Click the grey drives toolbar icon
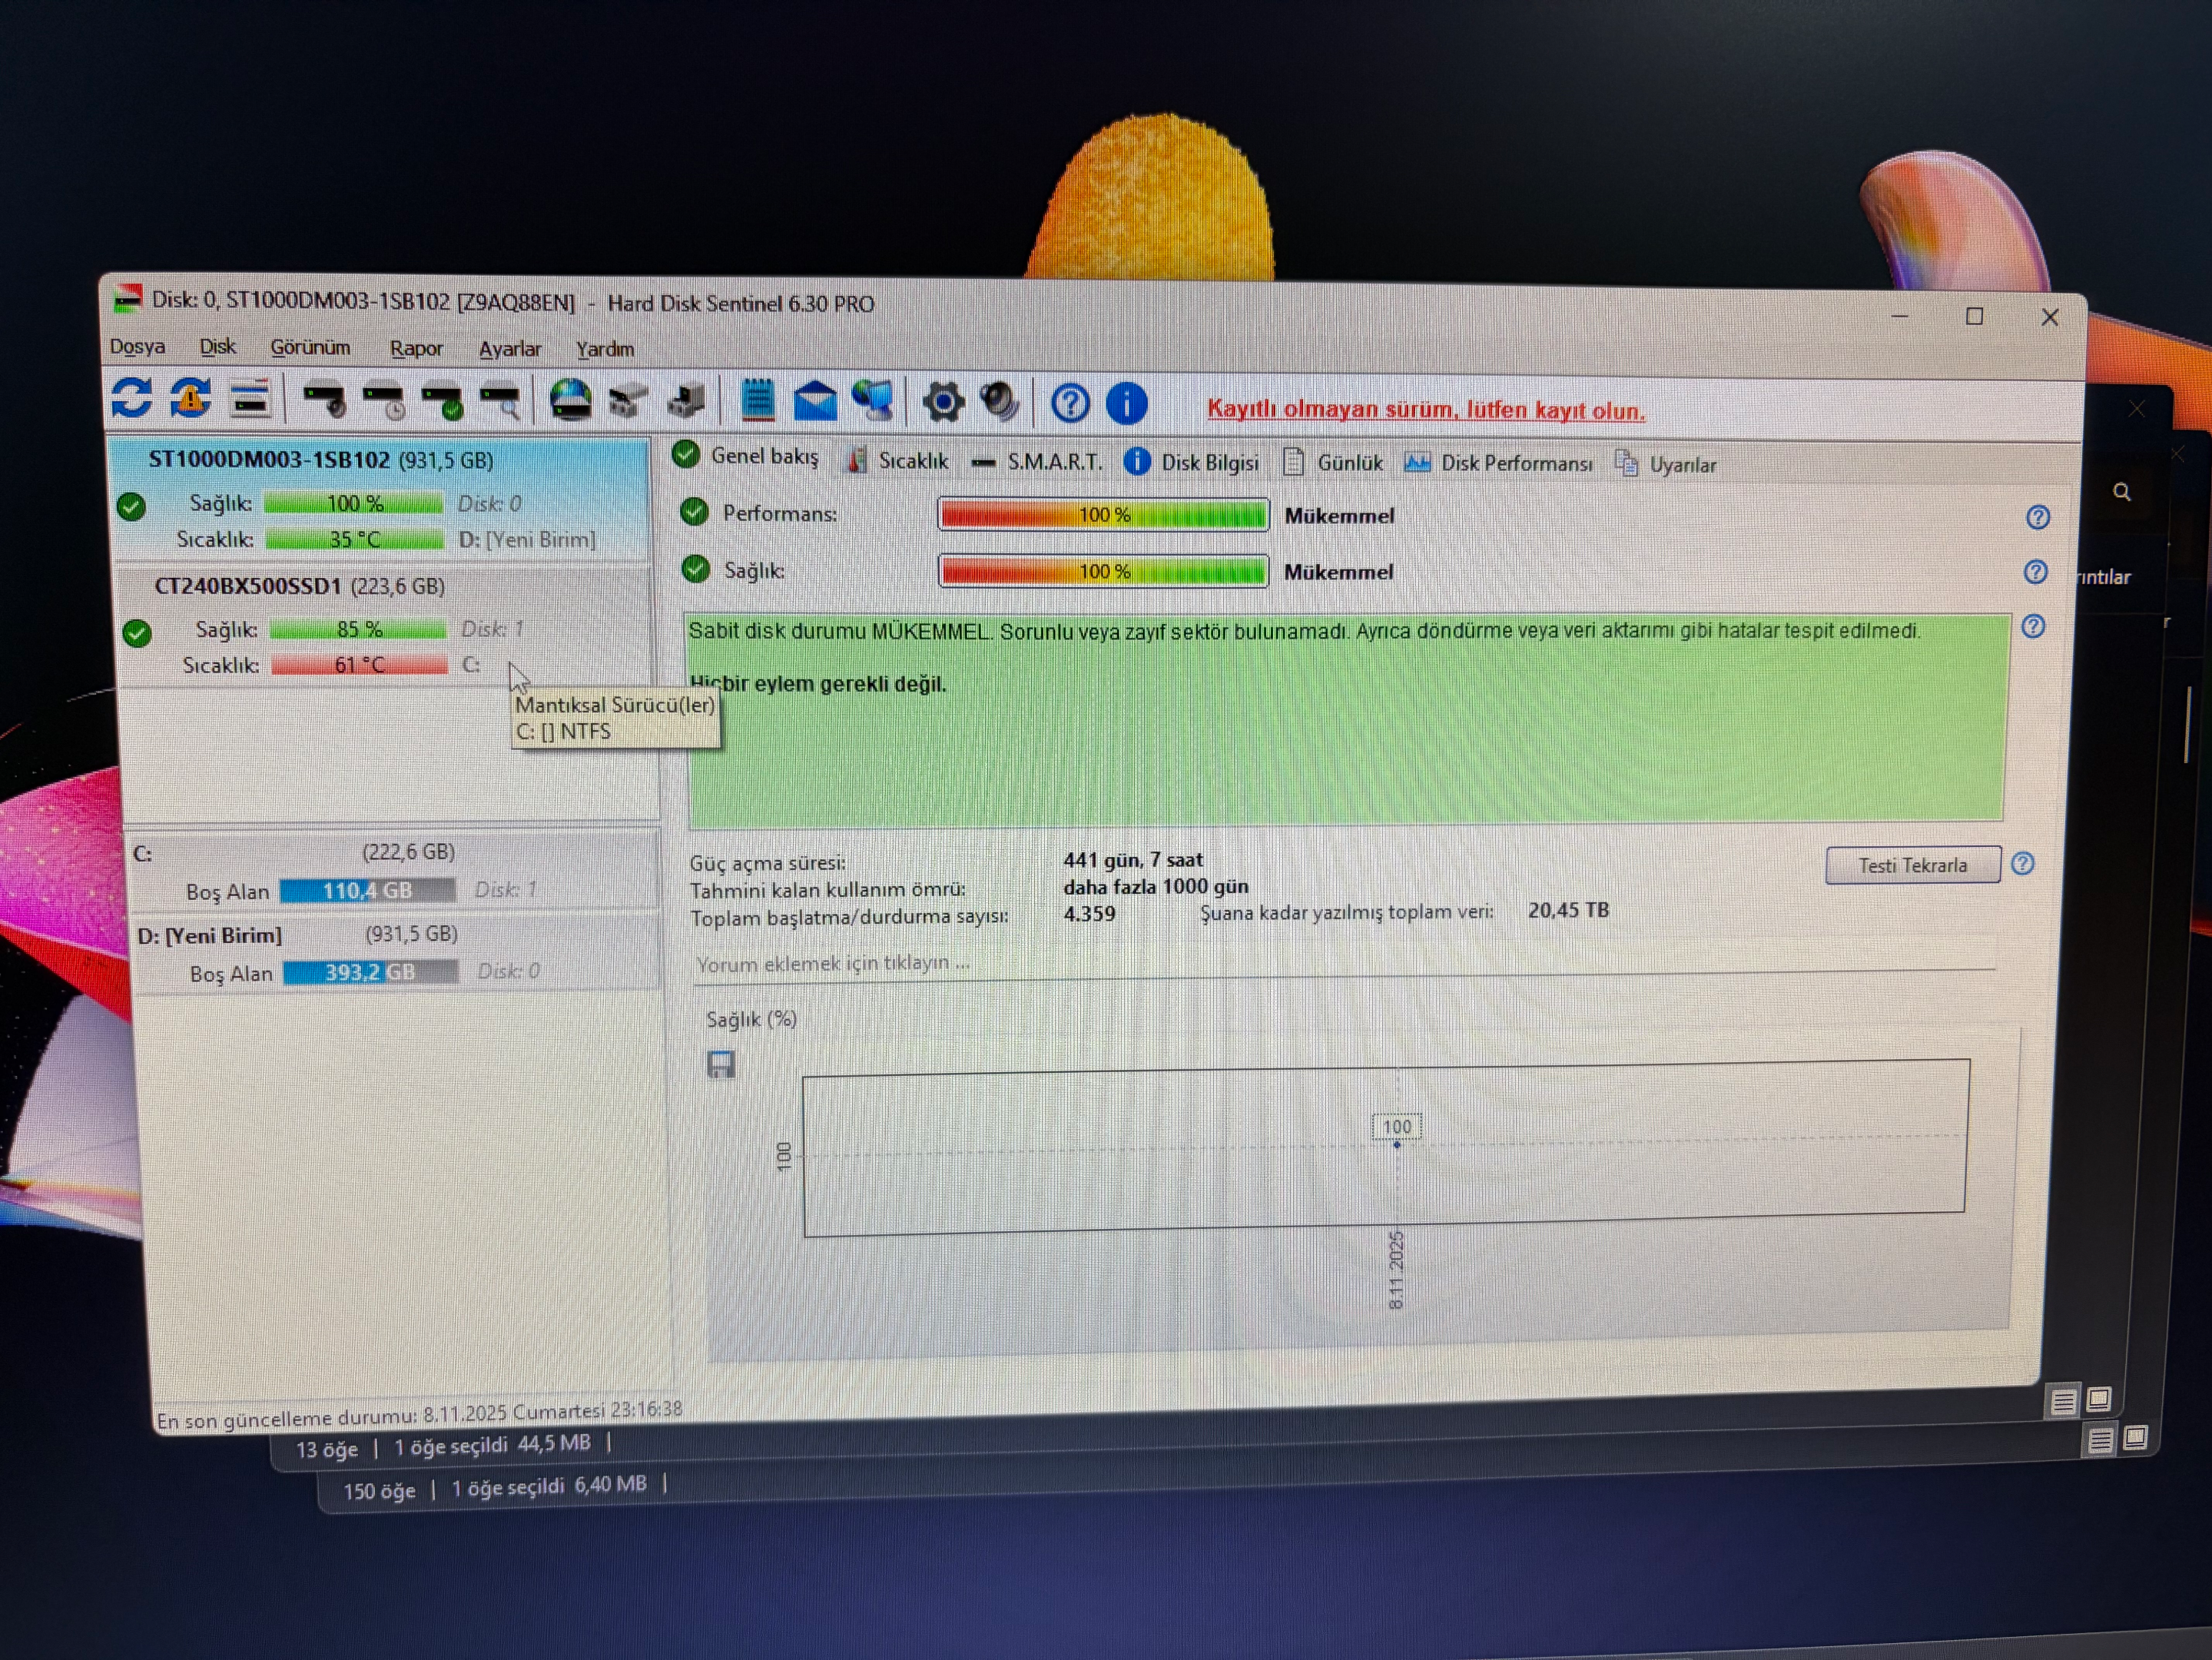This screenshot has height=1660, width=2212. coord(629,402)
